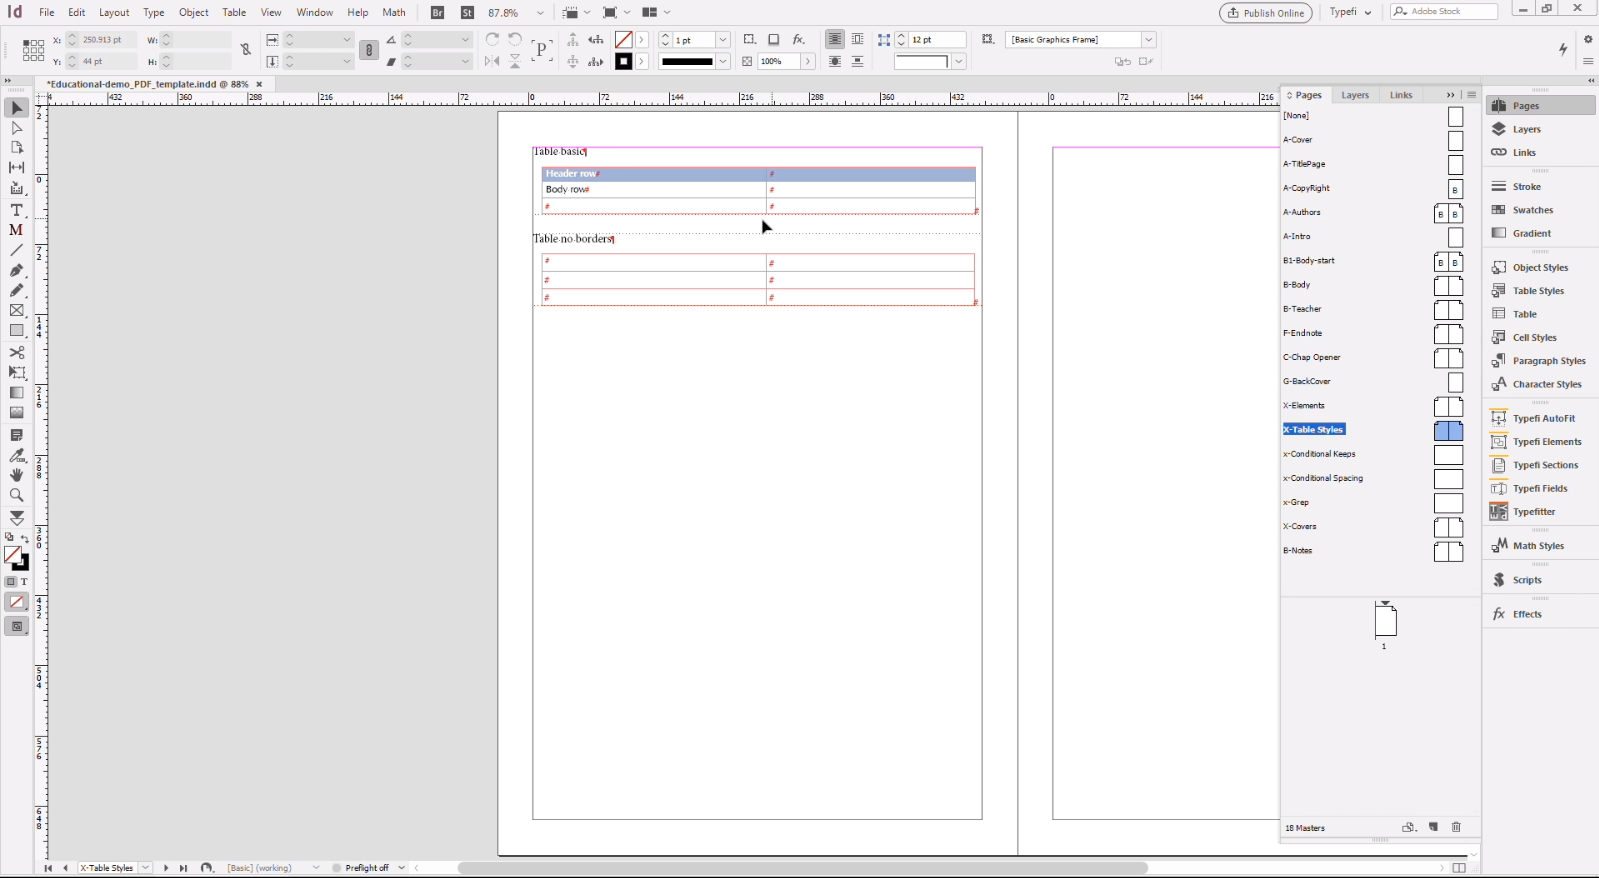The image size is (1599, 878).
Task: Select the Free Transform tool
Action: pos(16,373)
